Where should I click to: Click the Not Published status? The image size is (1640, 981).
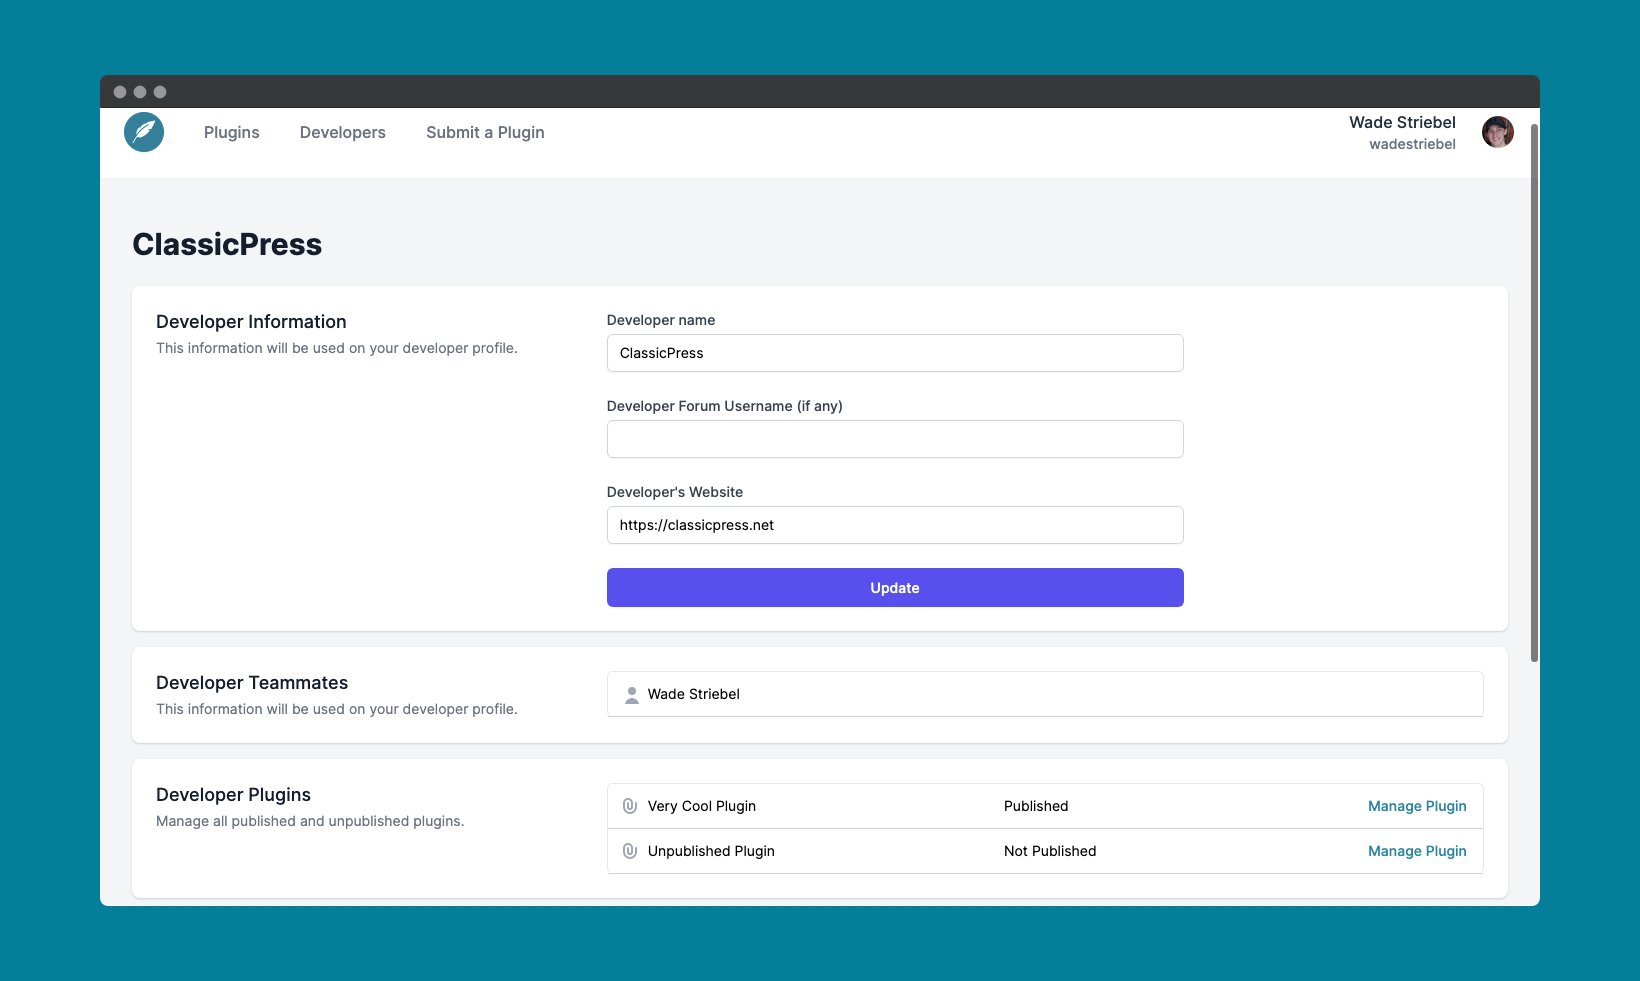coord(1050,851)
